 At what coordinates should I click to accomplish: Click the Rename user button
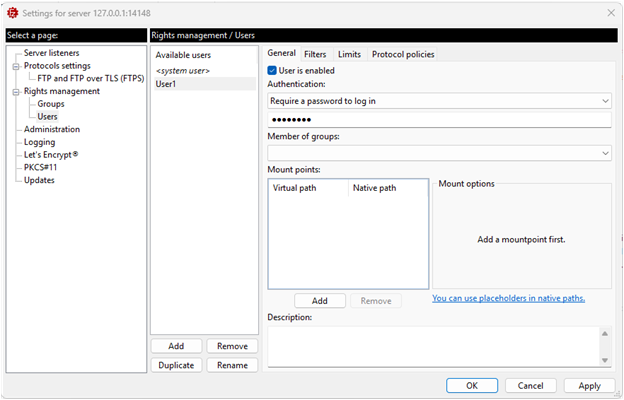point(232,365)
